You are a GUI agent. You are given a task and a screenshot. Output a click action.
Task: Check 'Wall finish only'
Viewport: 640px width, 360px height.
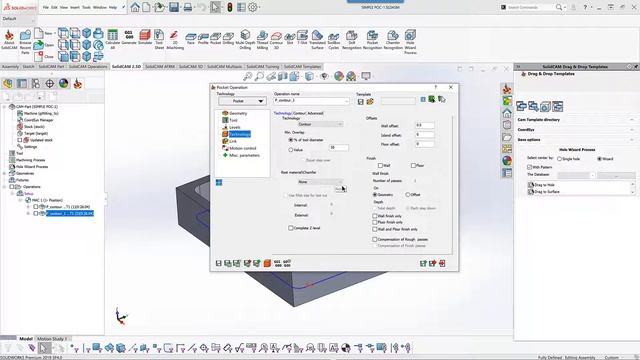(374, 216)
